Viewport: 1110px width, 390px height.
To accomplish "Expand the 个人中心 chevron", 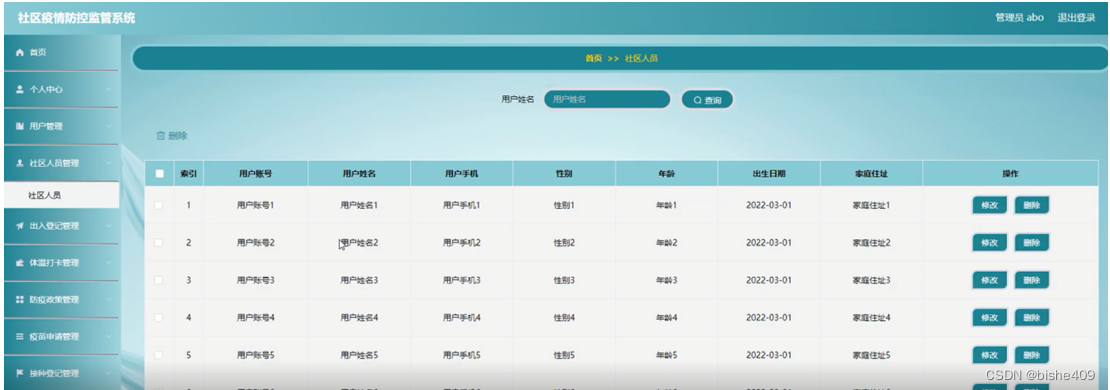I will tap(109, 90).
